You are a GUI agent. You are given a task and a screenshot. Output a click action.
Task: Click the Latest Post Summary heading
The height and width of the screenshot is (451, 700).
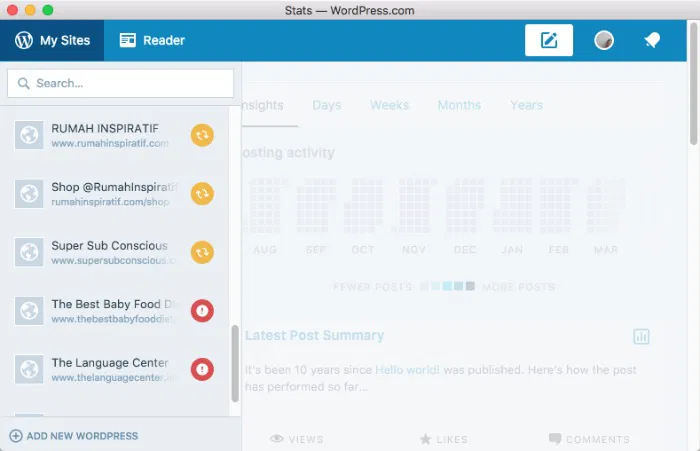point(314,335)
